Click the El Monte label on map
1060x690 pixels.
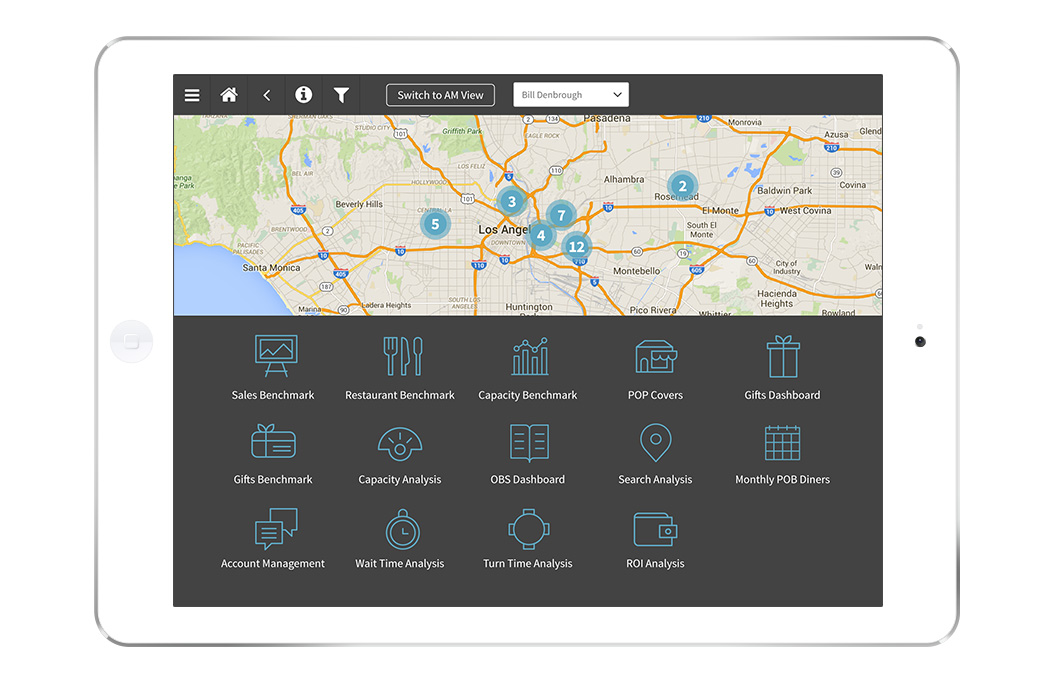[x=721, y=211]
